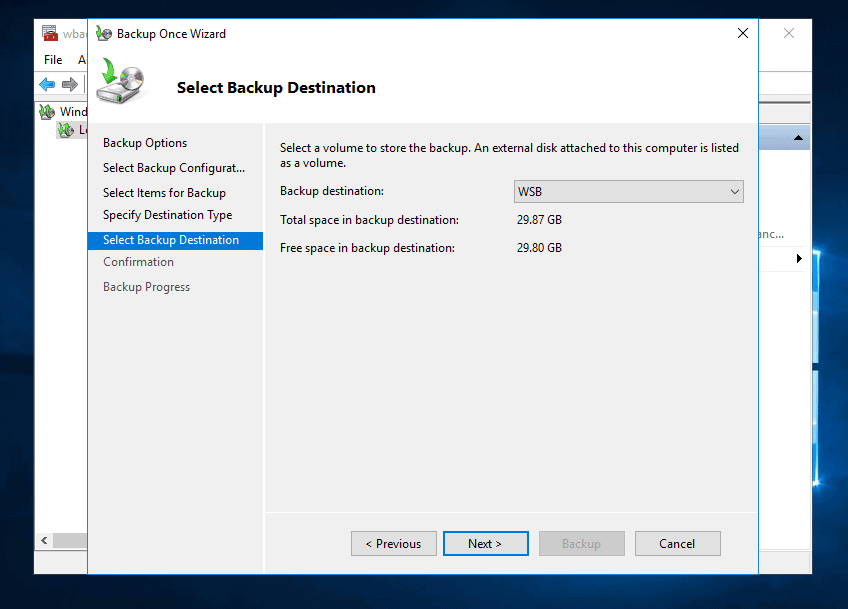Image resolution: width=848 pixels, height=609 pixels.
Task: Click the left scroll arrow of tree pane
Action: pyautogui.click(x=43, y=541)
